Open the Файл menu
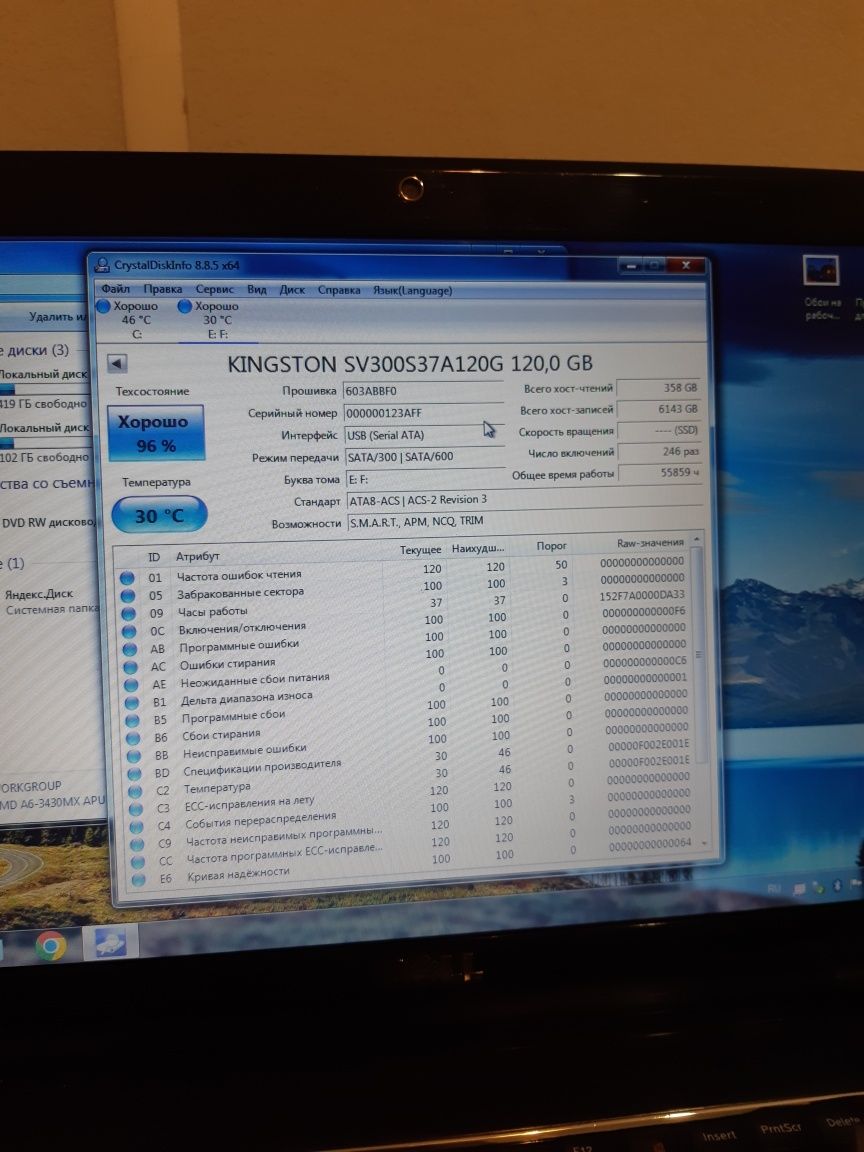Image resolution: width=864 pixels, height=1152 pixels. click(115, 289)
